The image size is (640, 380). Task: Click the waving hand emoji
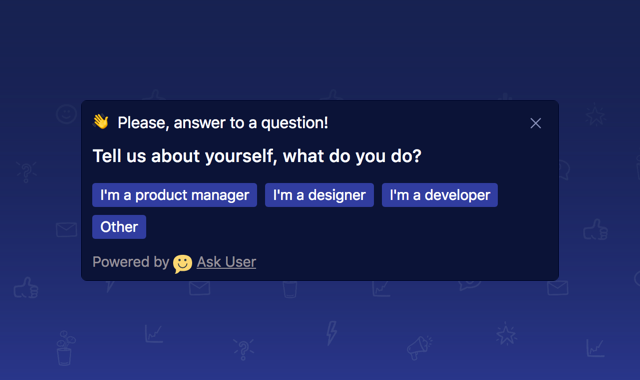[x=101, y=122]
